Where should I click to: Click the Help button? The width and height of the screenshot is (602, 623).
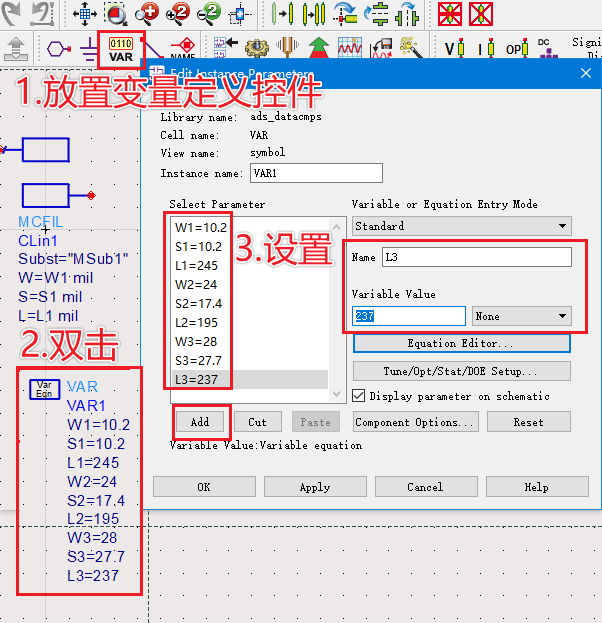[x=537, y=487]
